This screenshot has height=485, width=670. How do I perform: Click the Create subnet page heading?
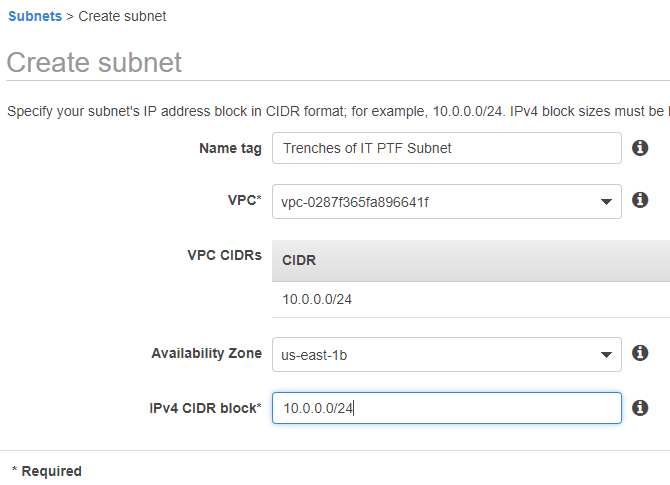(94, 62)
